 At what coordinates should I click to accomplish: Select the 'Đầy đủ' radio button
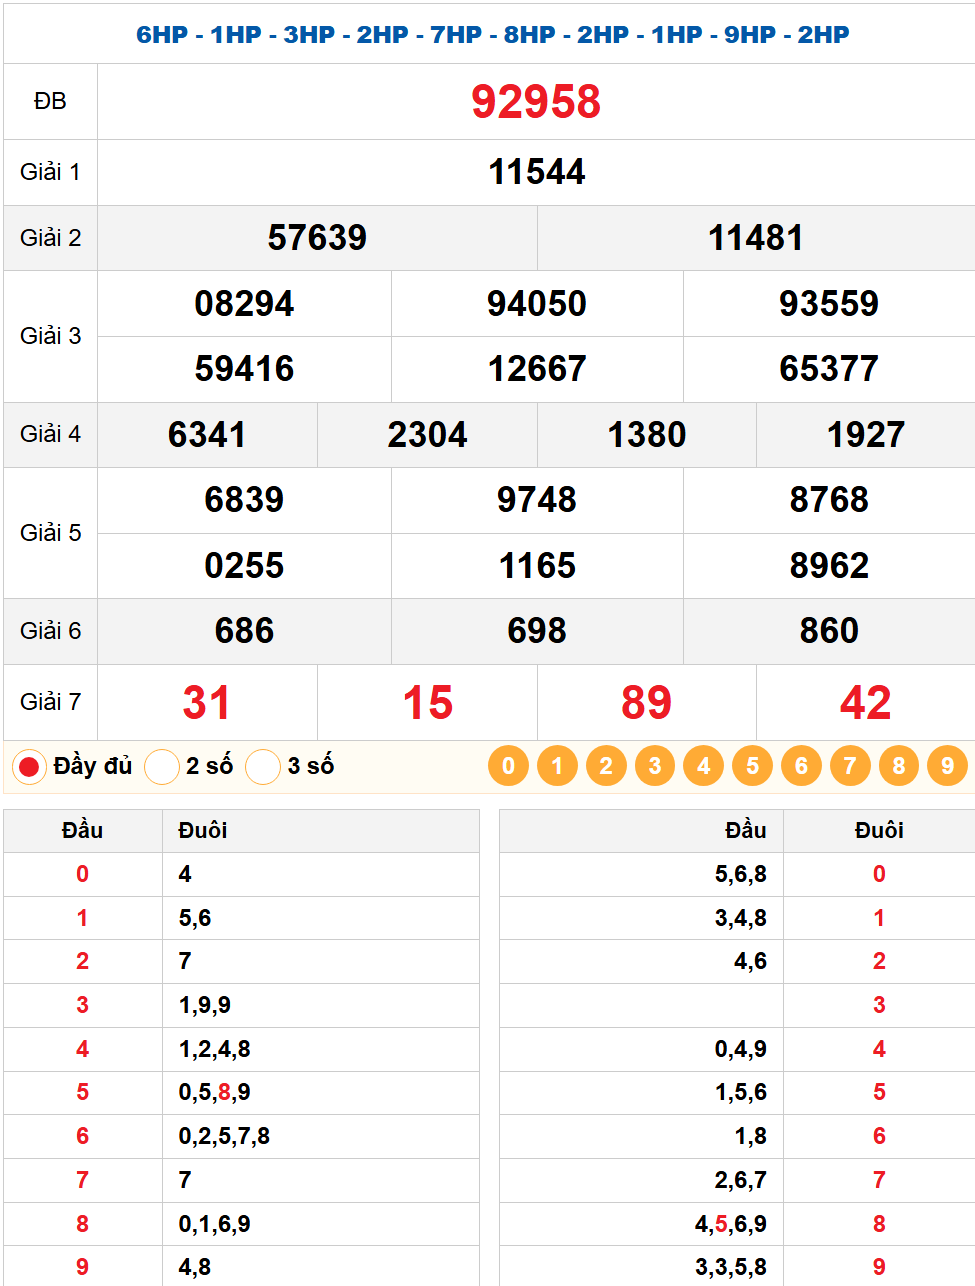click(29, 767)
